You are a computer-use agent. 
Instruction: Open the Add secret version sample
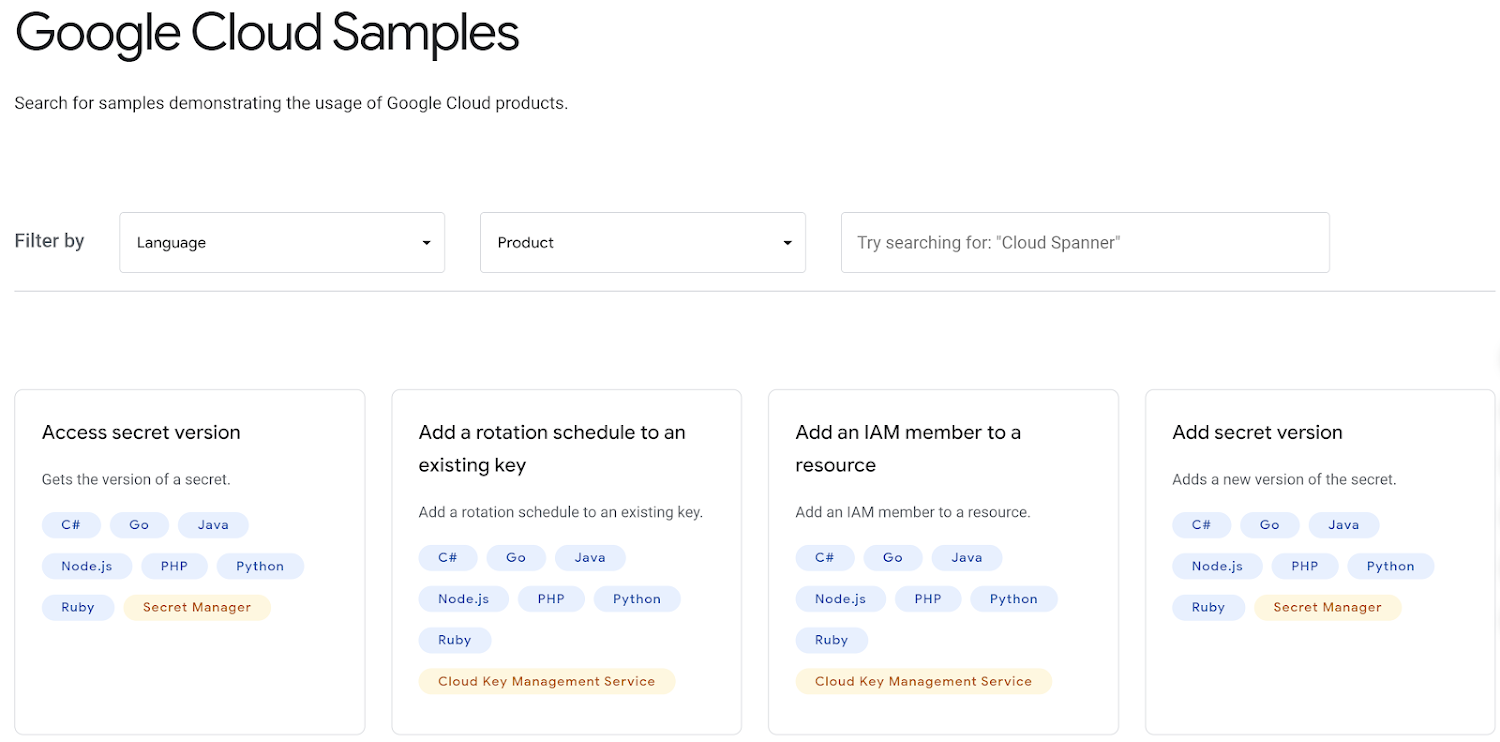(x=1257, y=432)
